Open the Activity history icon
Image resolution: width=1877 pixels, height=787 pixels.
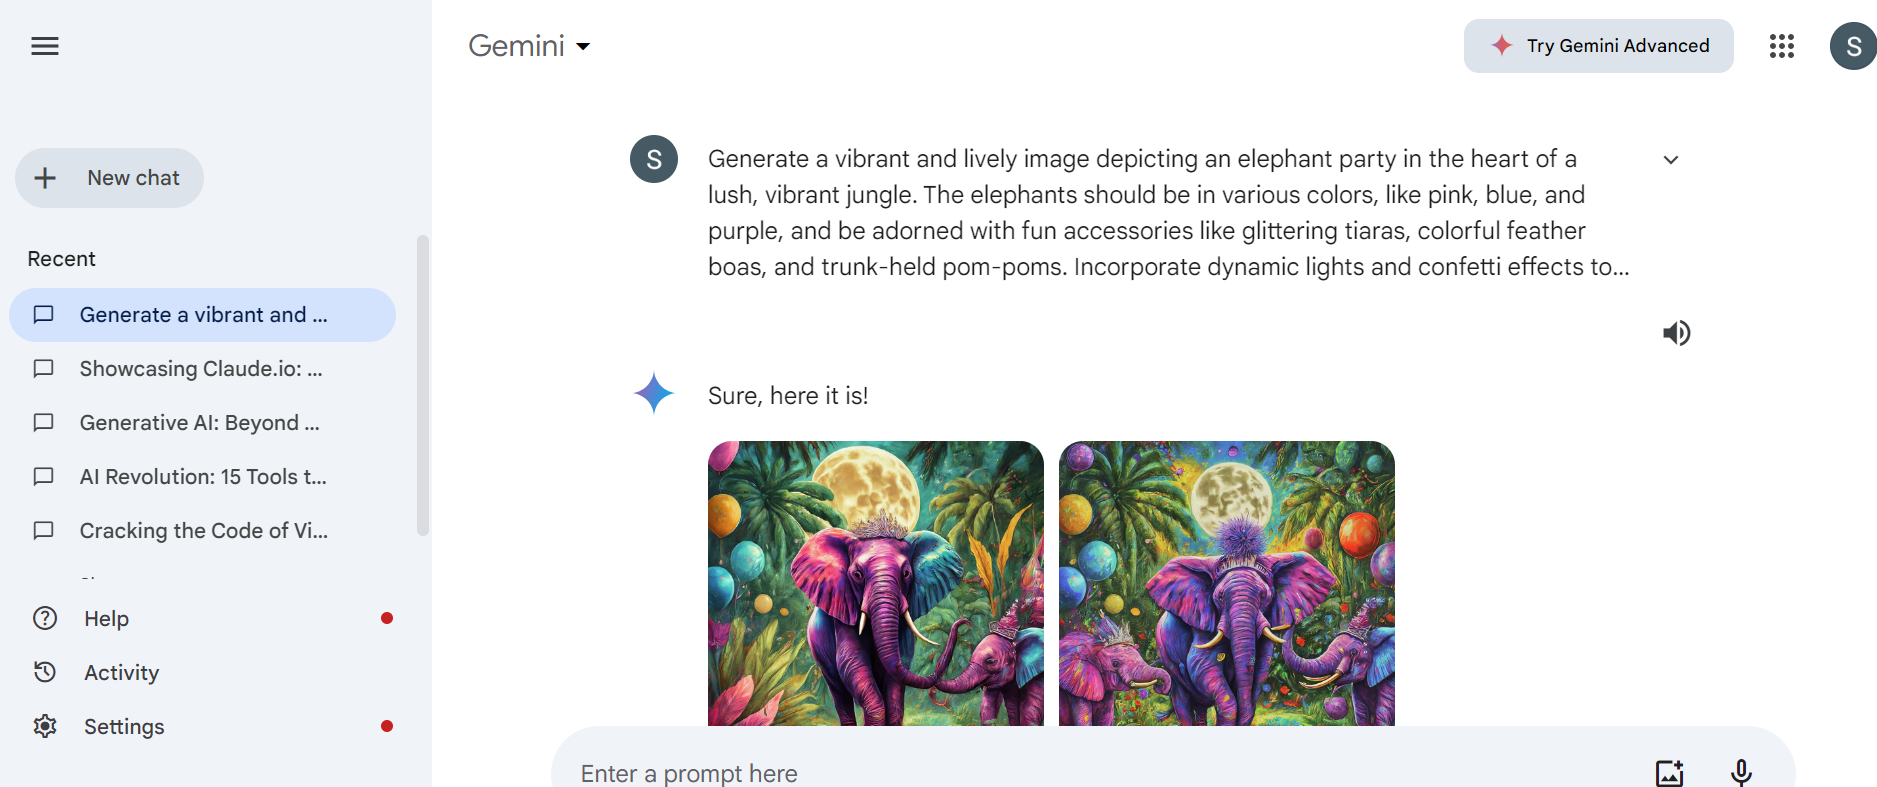45,672
